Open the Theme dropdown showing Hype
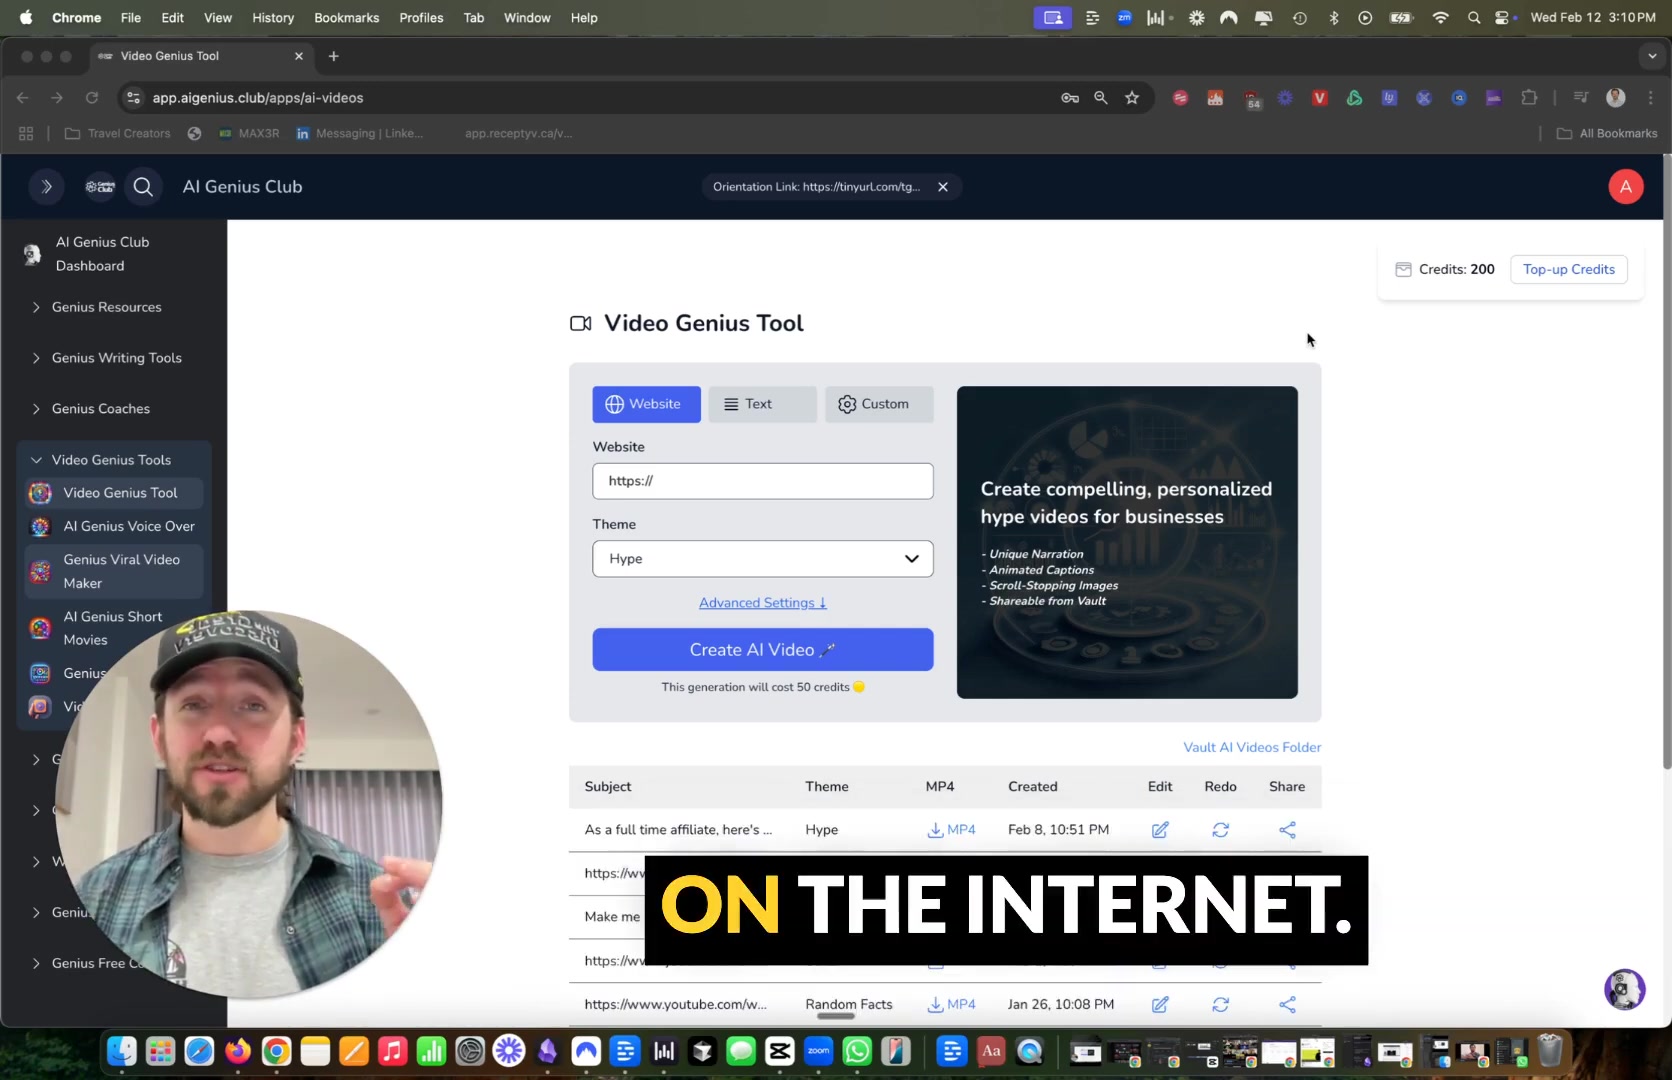The width and height of the screenshot is (1672, 1080). 763,559
